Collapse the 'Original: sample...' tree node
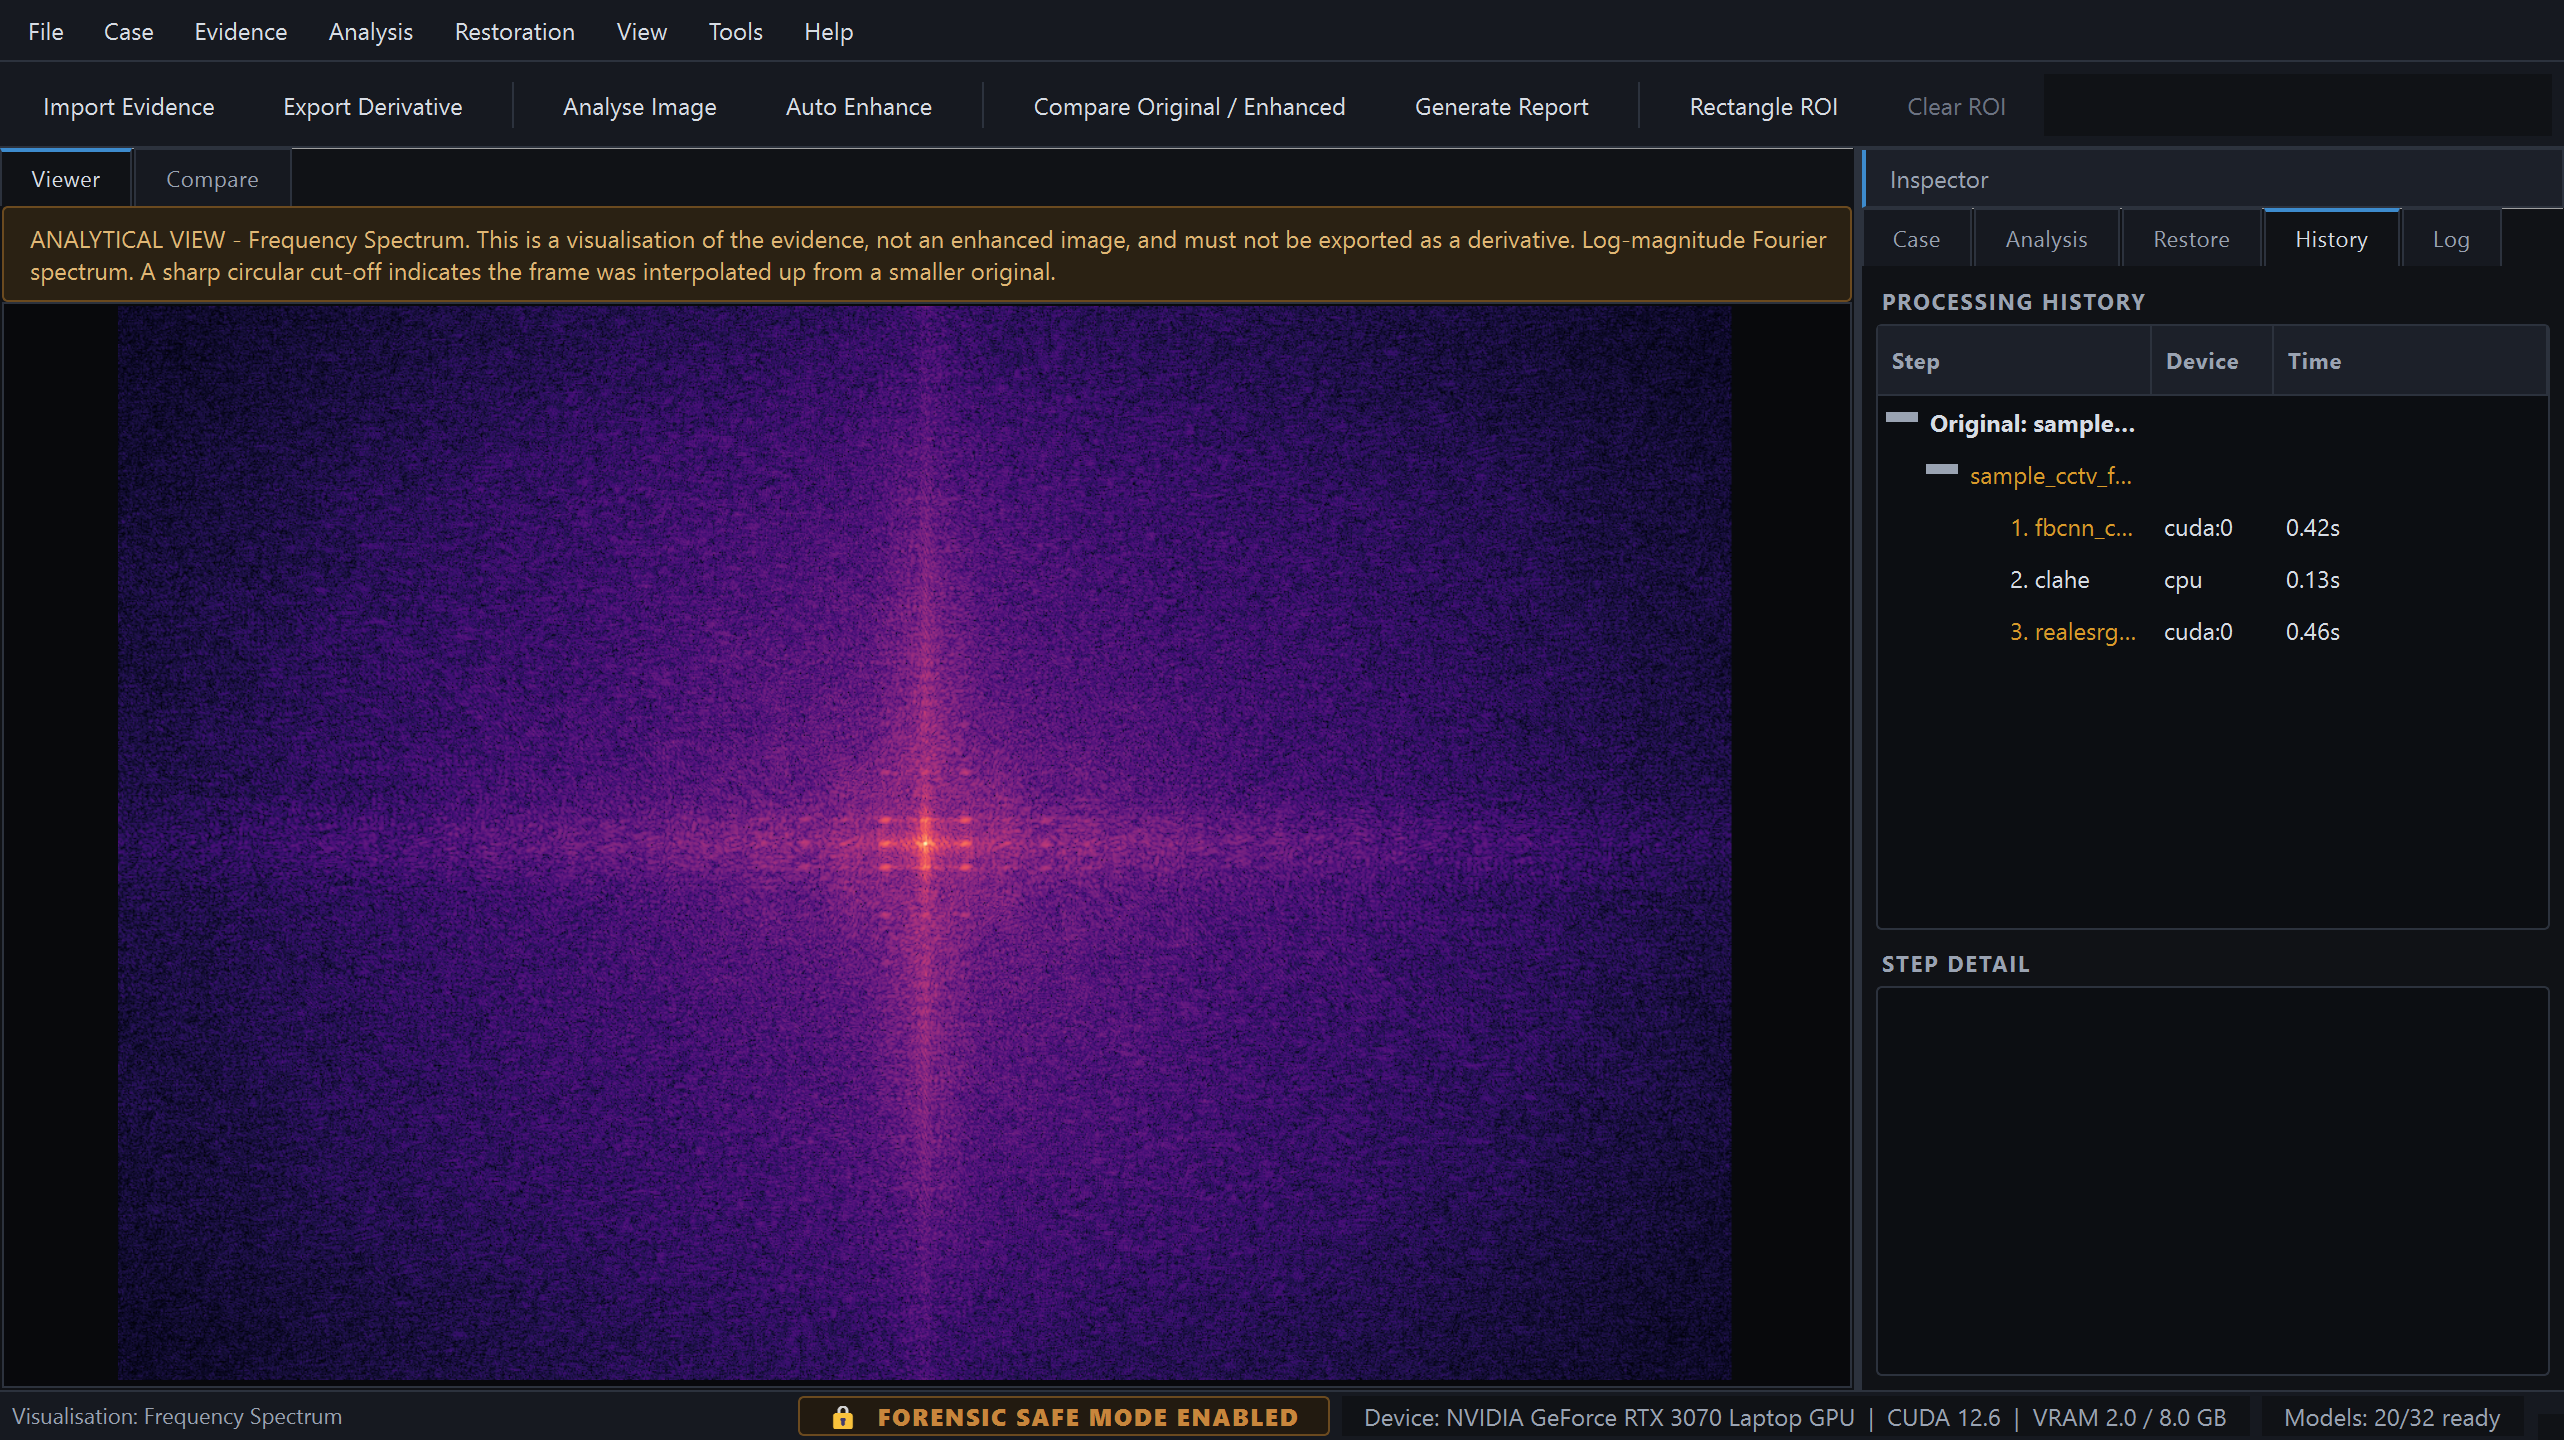2564x1440 pixels. point(1901,418)
